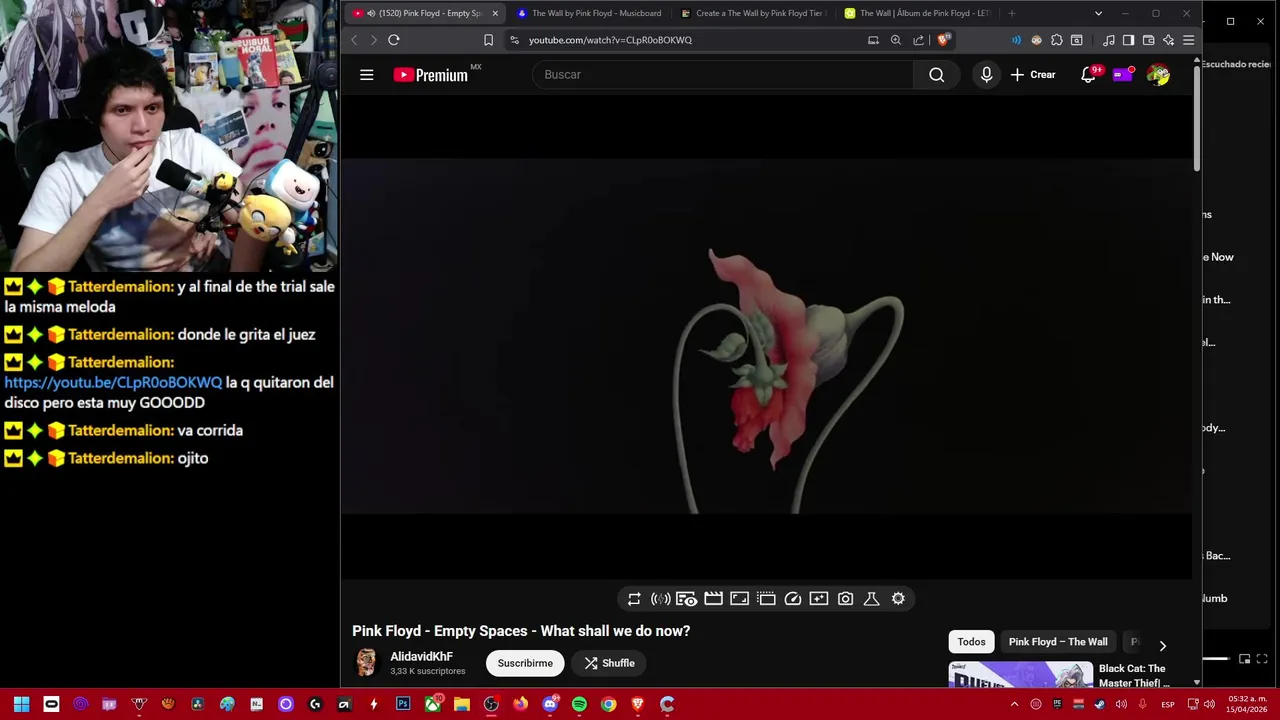Open playback speed gauge control
This screenshot has height=720, width=1280.
point(792,599)
